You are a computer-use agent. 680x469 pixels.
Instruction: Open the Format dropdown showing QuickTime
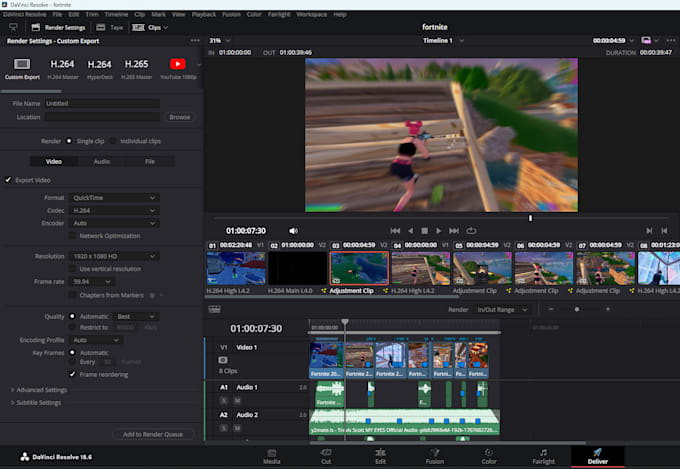point(114,198)
